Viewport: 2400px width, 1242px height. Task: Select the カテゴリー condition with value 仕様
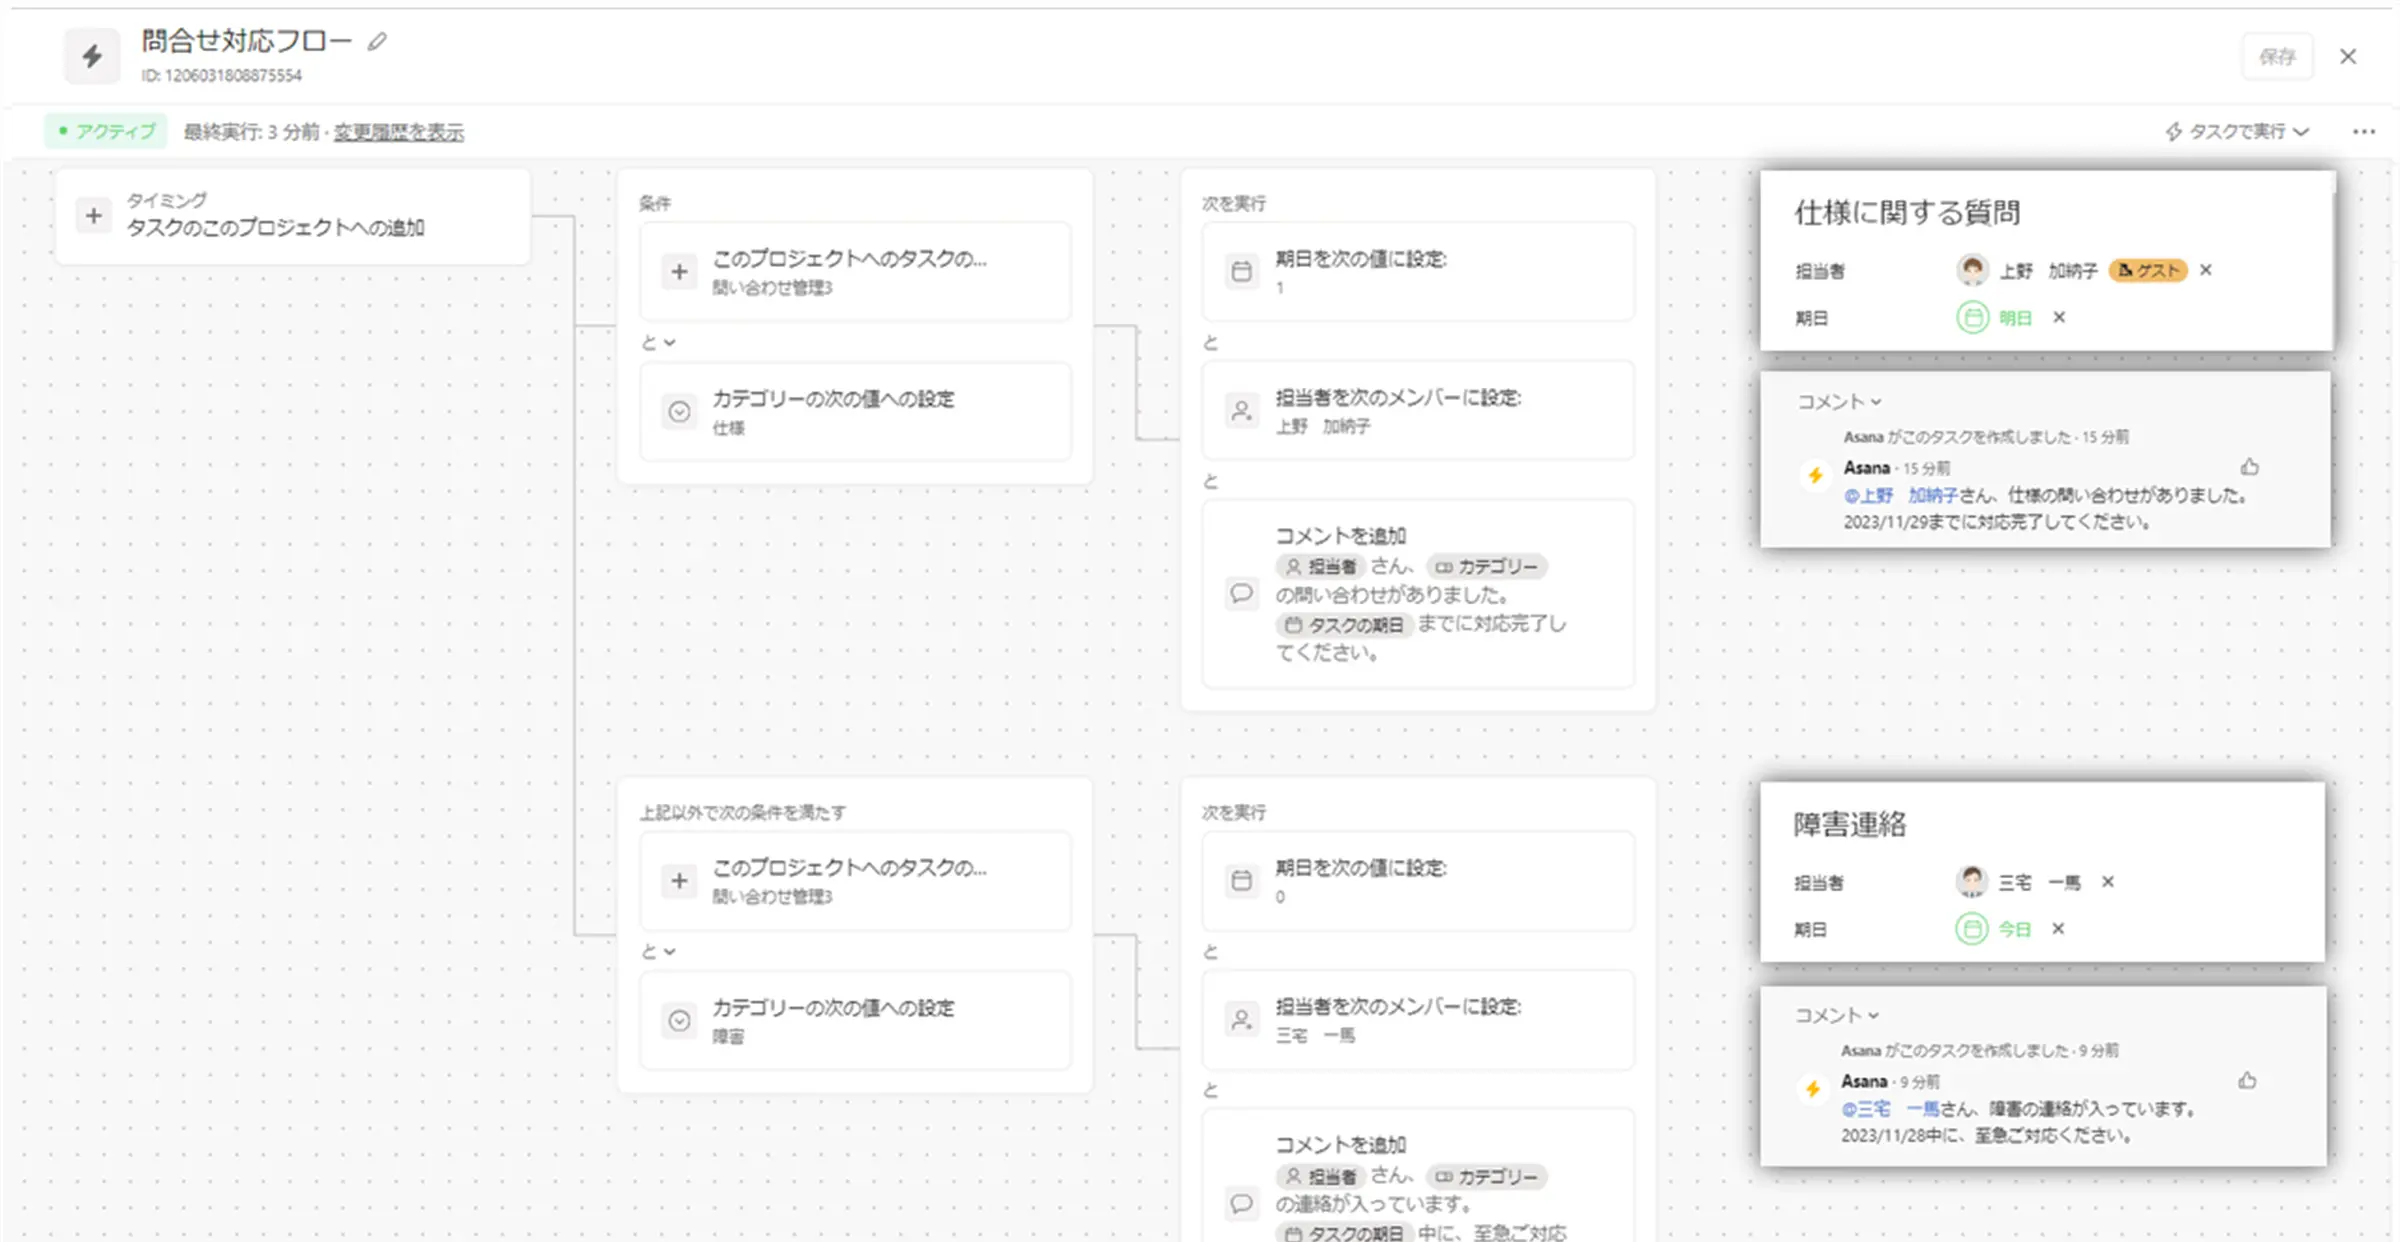point(856,411)
